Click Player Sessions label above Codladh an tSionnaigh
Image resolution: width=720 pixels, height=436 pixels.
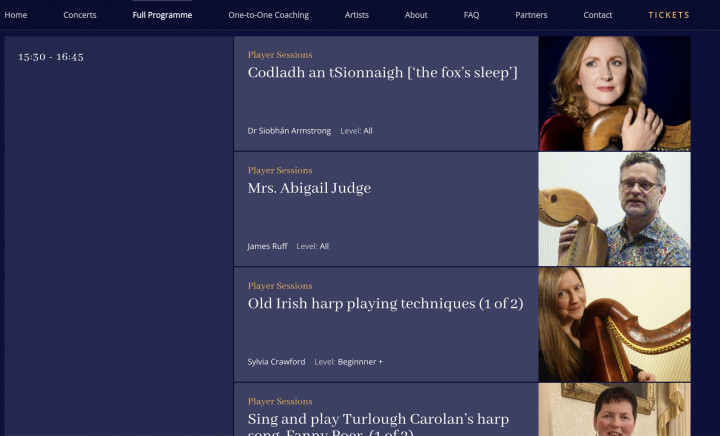[x=280, y=55]
